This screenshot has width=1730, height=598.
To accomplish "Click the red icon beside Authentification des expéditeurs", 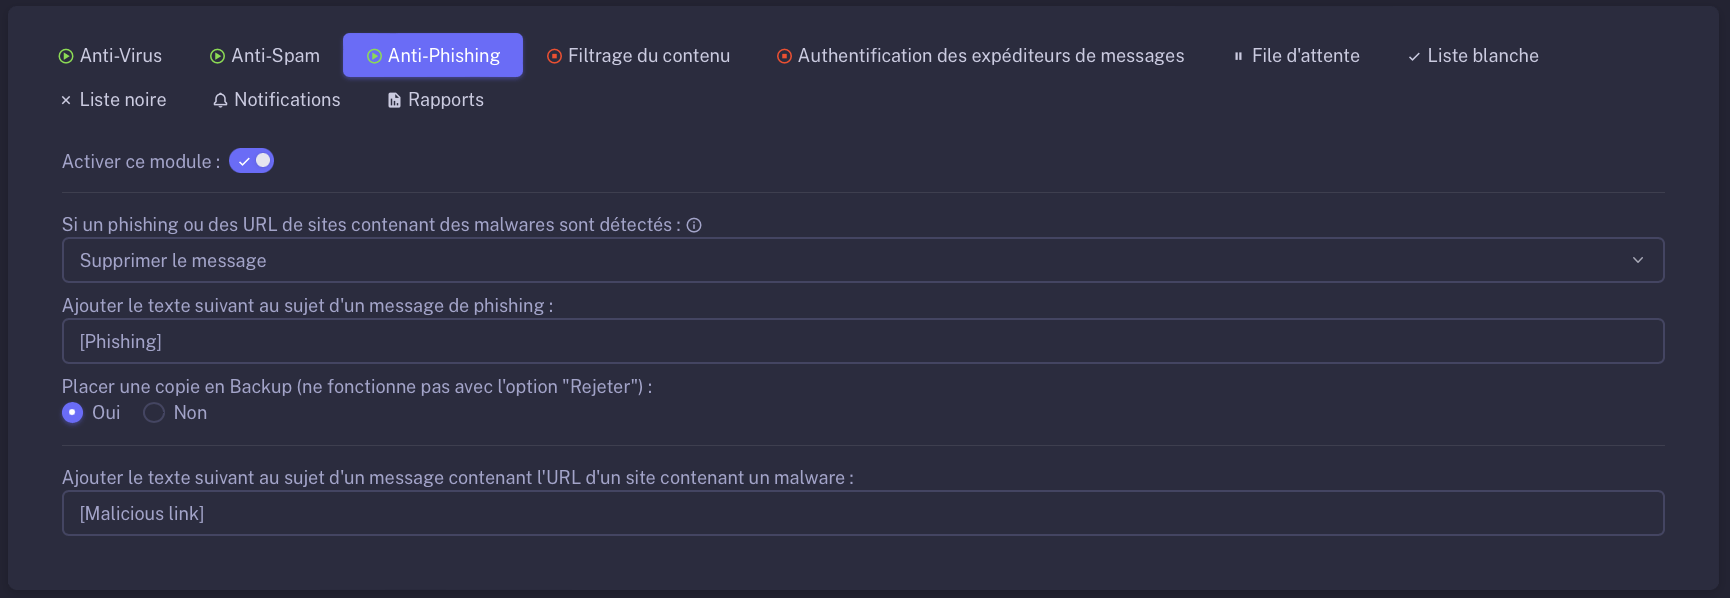I will [x=784, y=56].
